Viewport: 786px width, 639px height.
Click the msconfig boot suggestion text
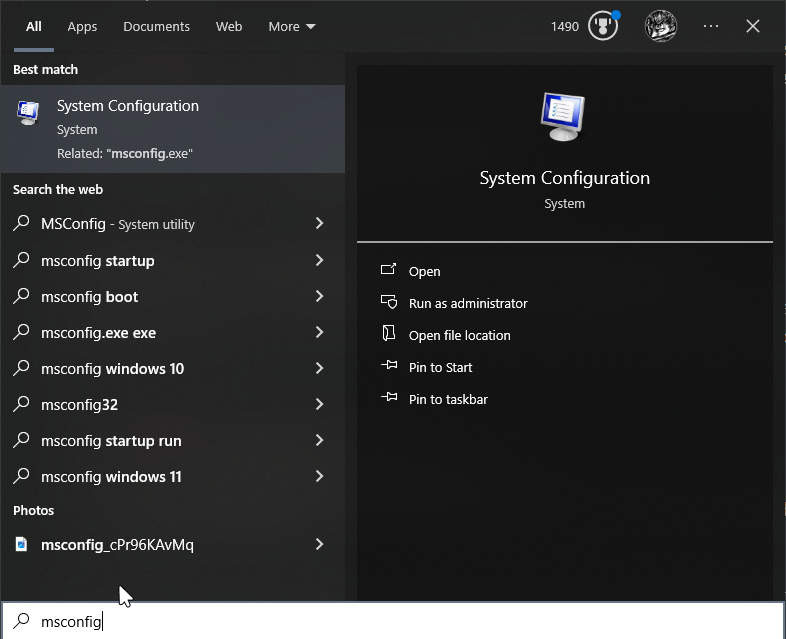click(89, 297)
